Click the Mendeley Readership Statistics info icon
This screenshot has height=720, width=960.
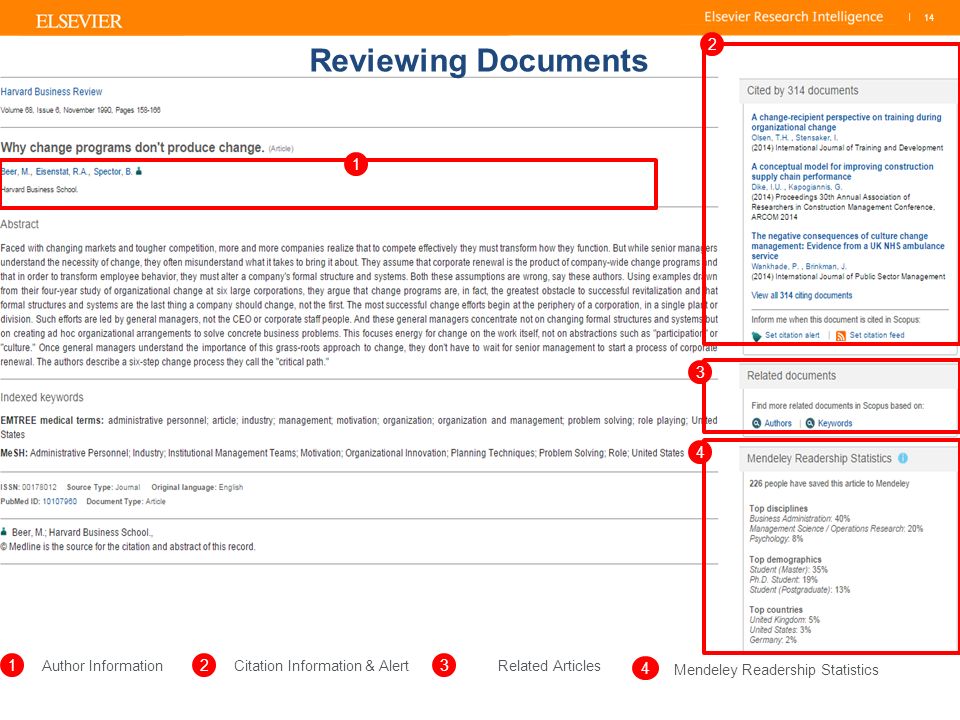pyautogui.click(x=903, y=458)
